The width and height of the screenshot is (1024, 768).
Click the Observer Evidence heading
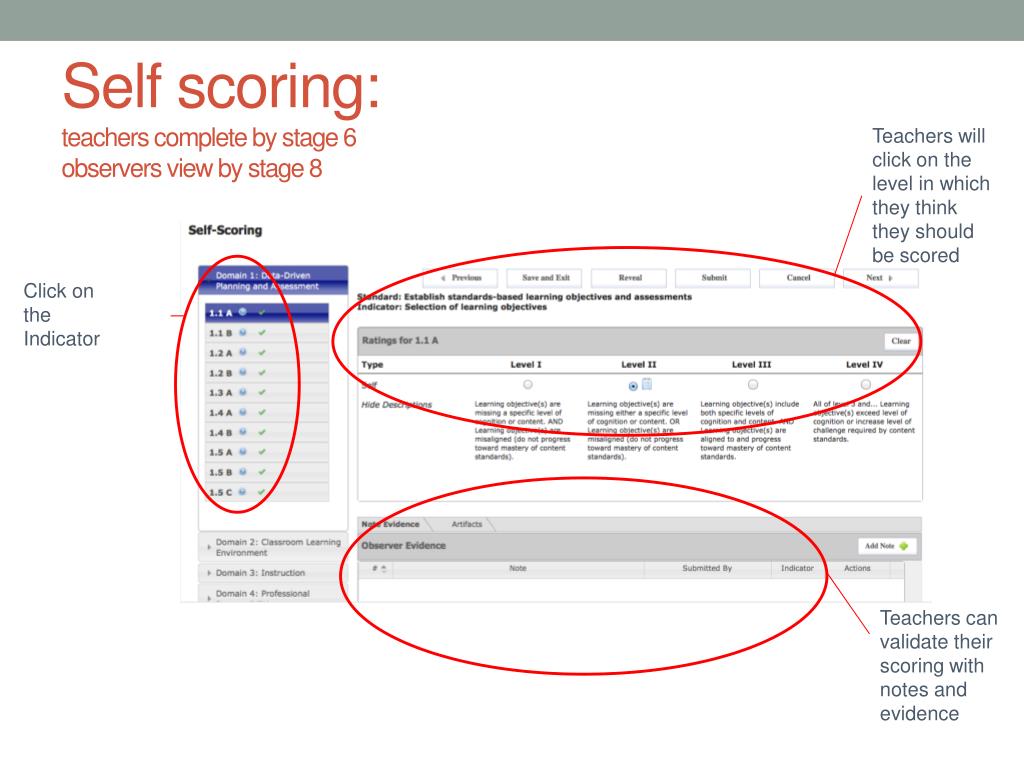pos(404,545)
